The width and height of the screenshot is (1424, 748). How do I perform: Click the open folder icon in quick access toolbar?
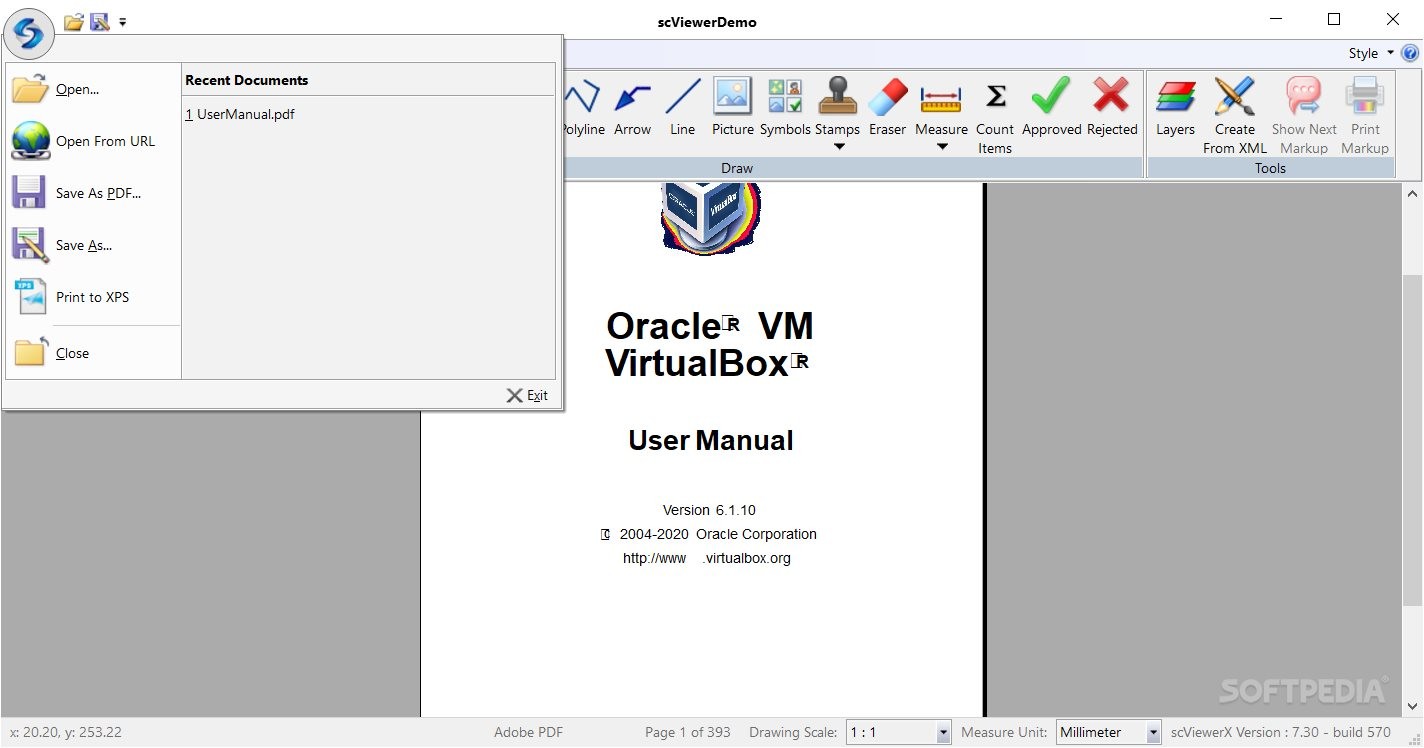click(x=73, y=21)
